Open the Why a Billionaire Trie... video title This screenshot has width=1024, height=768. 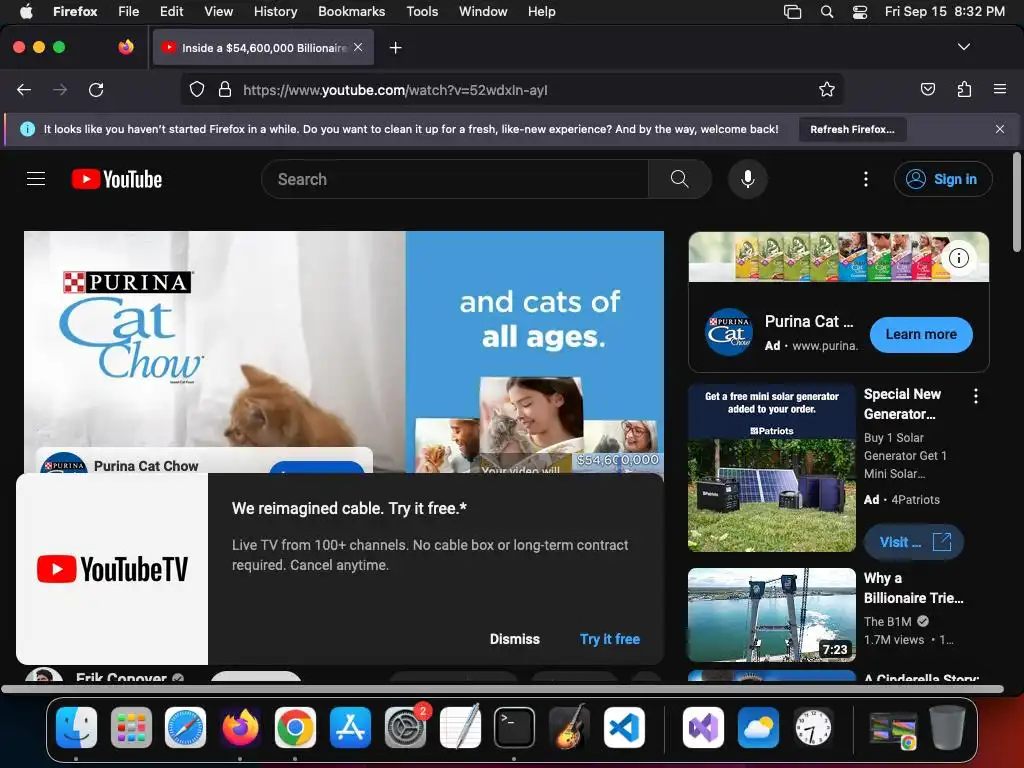[913, 588]
